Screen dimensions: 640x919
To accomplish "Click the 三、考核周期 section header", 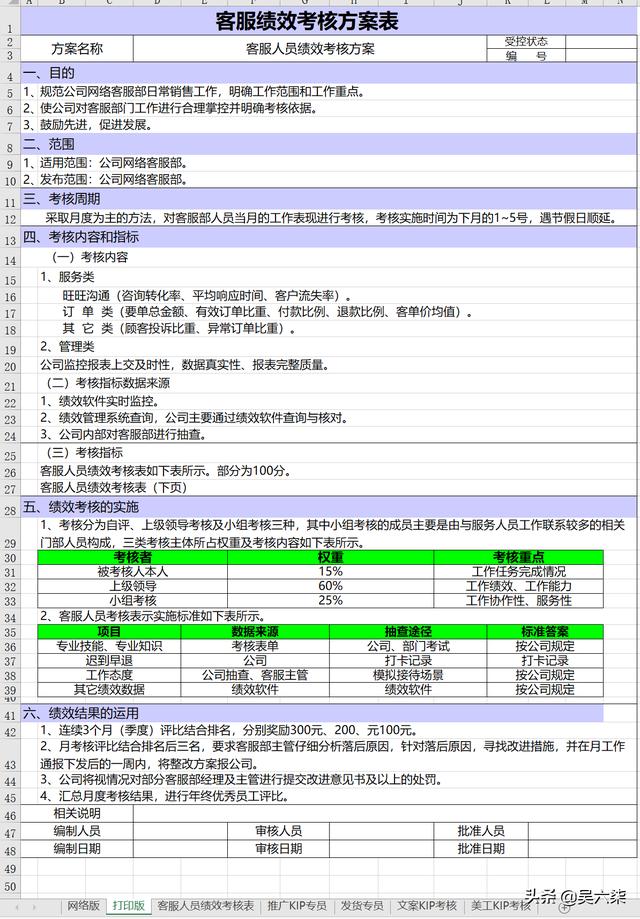I will tap(328, 199).
